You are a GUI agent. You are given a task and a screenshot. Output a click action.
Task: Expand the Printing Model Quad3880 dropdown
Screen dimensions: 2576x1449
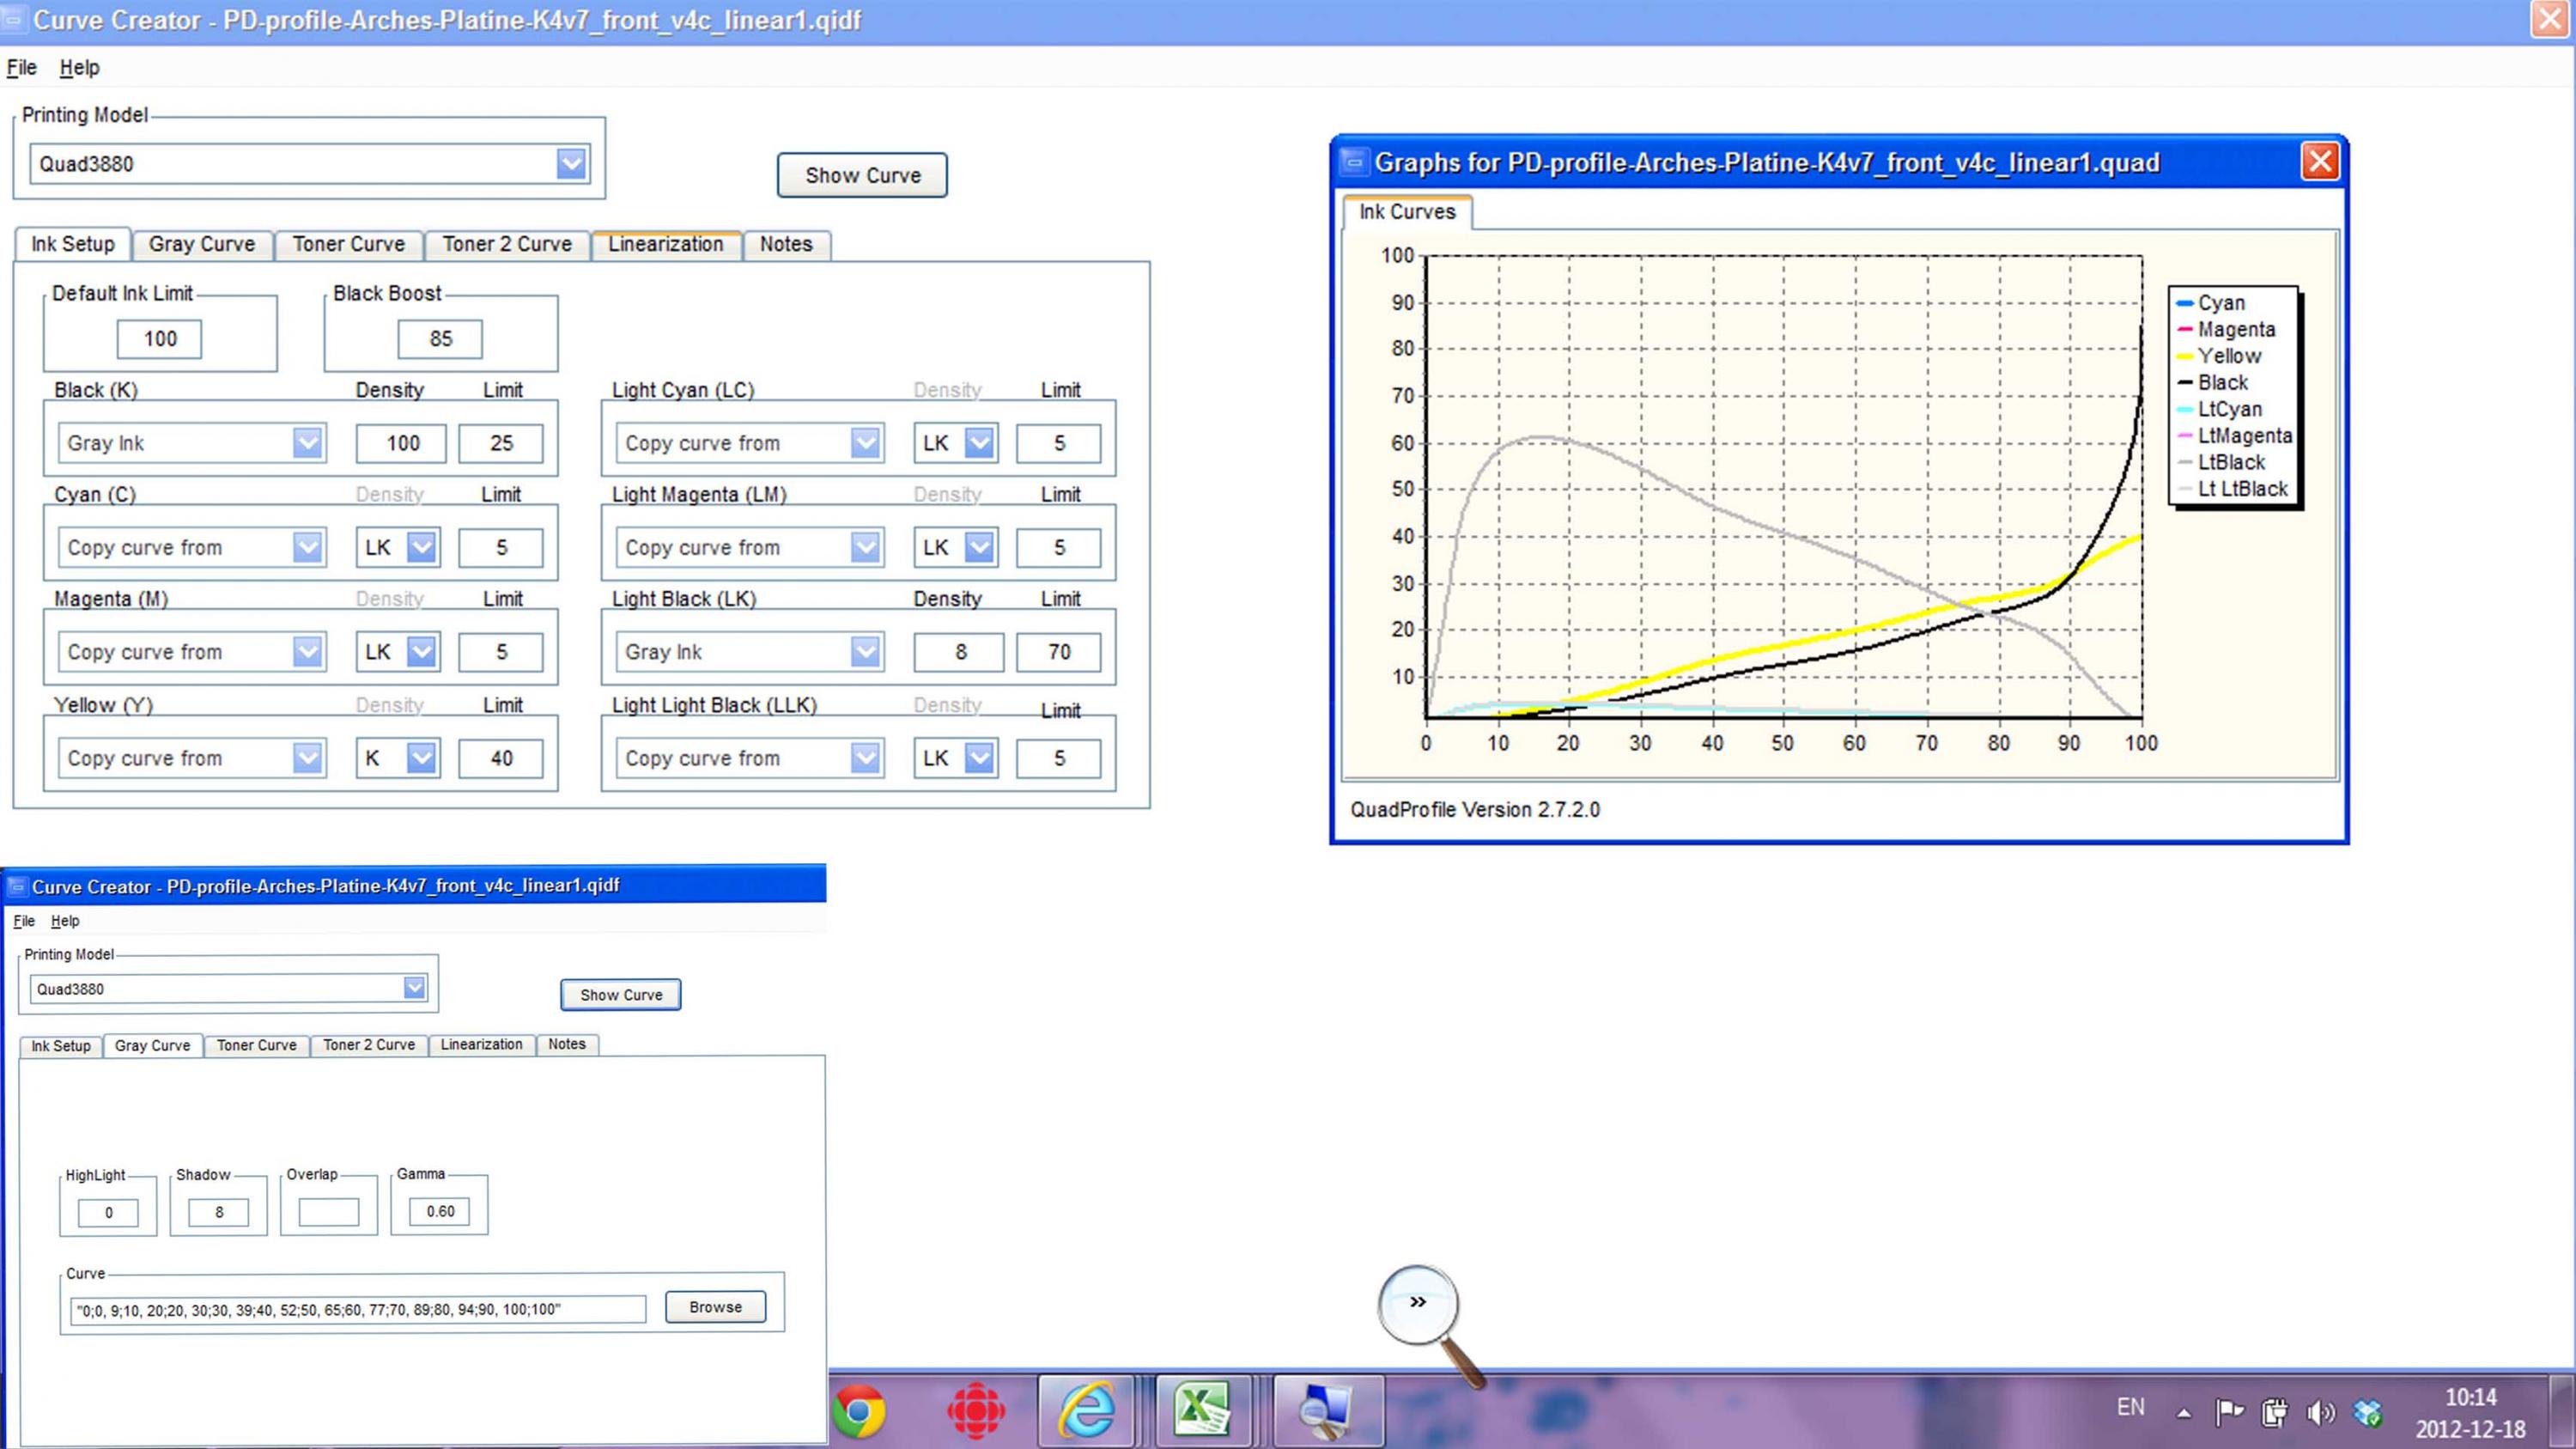571,163
